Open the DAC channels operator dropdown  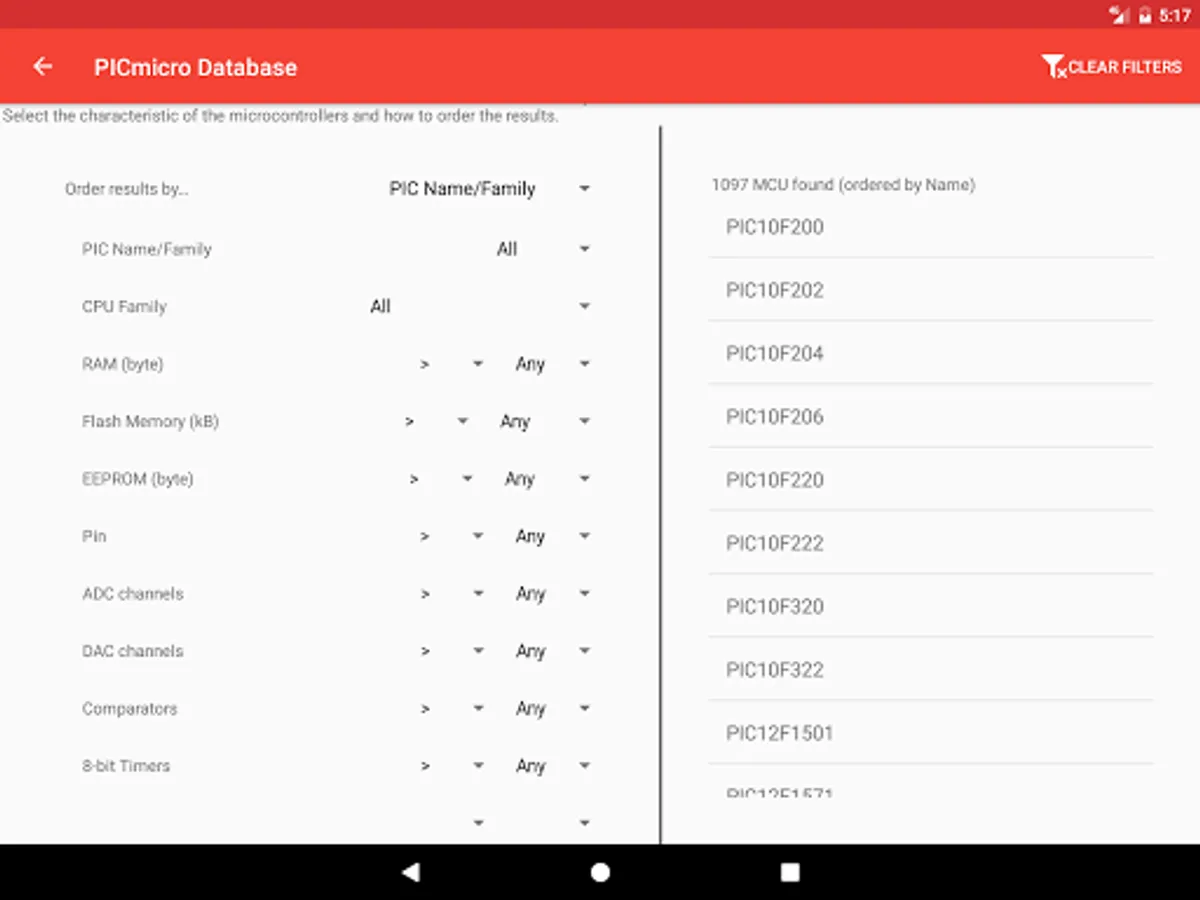tap(450, 651)
